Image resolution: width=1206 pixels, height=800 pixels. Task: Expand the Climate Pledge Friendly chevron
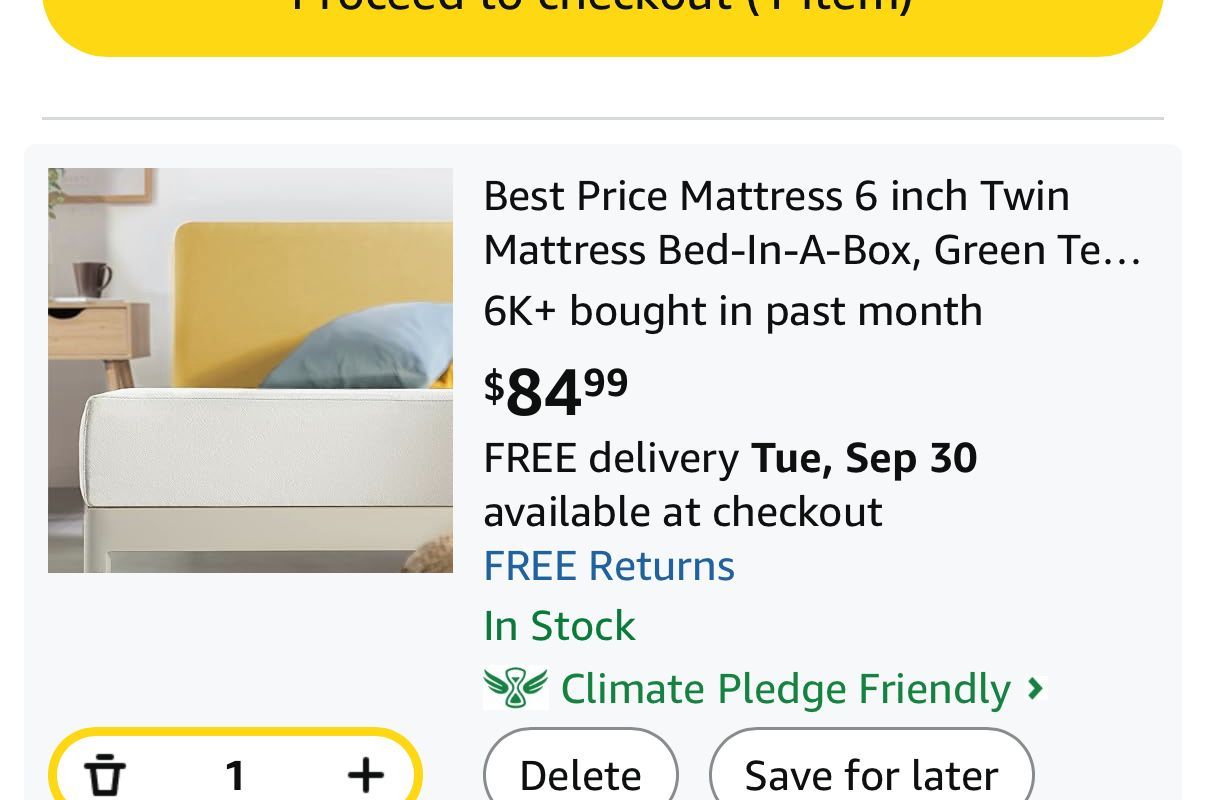1036,688
